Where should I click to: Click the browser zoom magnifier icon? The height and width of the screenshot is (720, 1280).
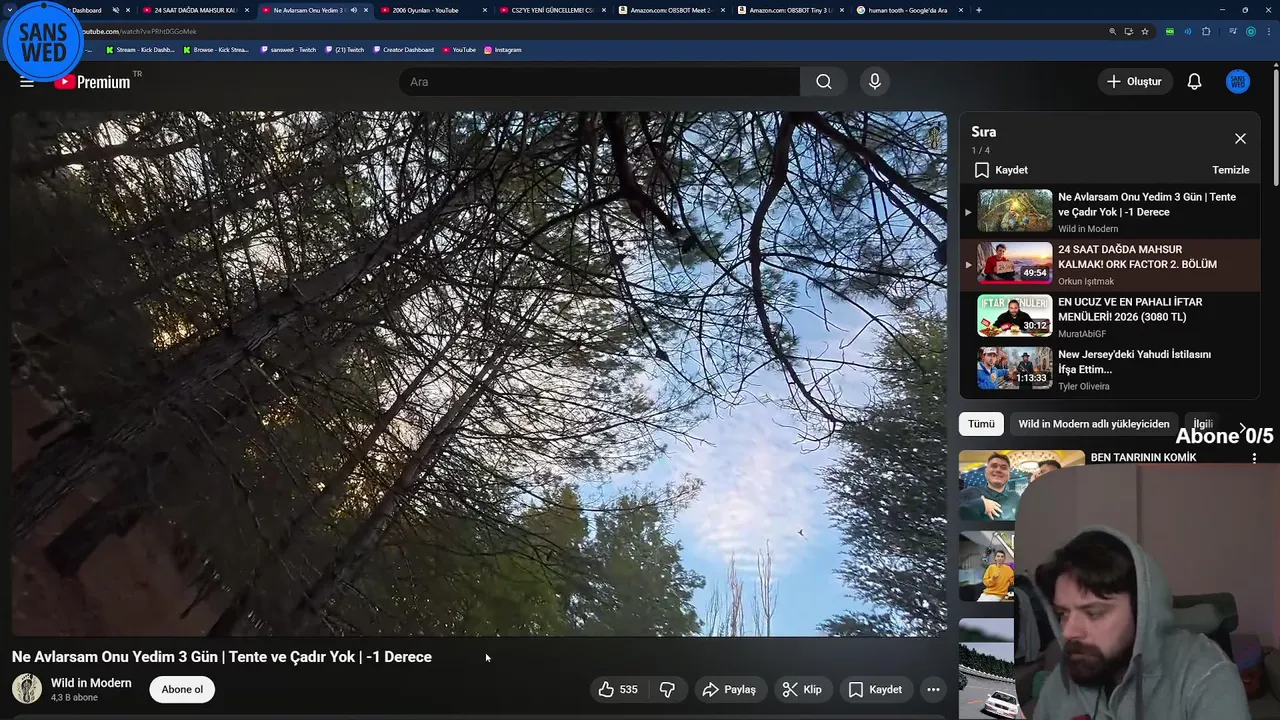1112,31
